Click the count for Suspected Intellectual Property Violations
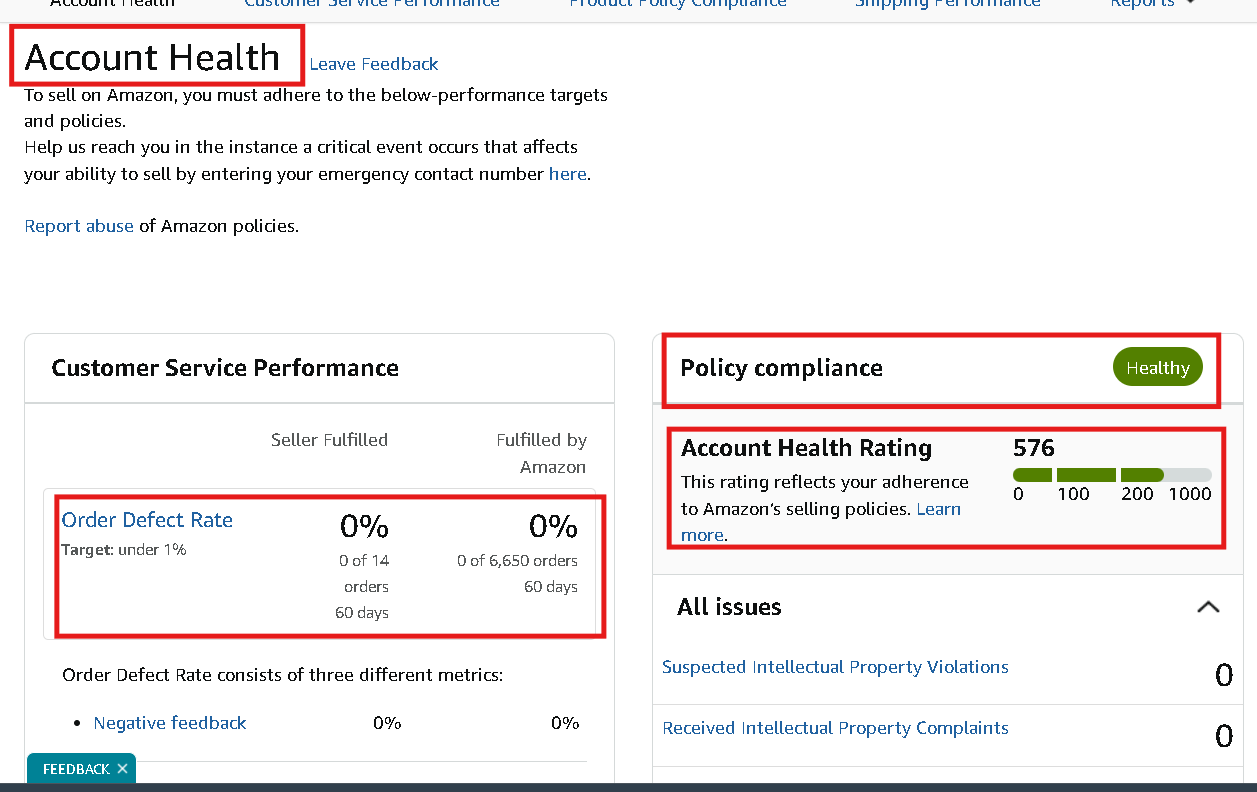This screenshot has height=792, width=1257. [x=1224, y=676]
